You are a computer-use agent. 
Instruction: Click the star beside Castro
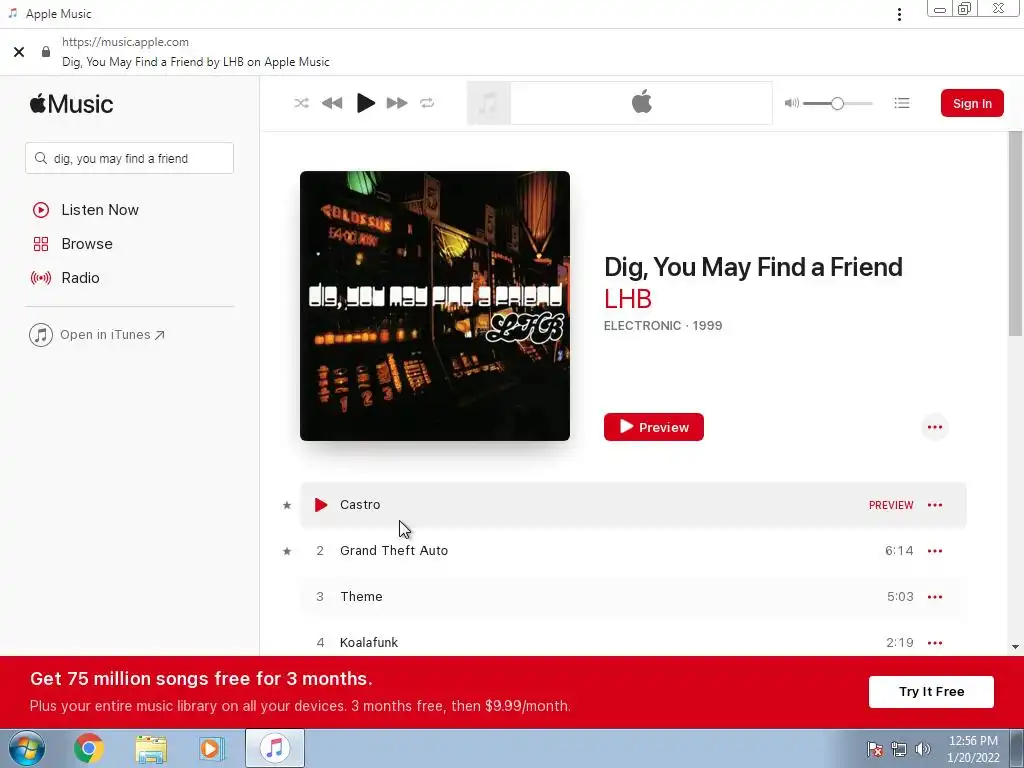tap(287, 505)
